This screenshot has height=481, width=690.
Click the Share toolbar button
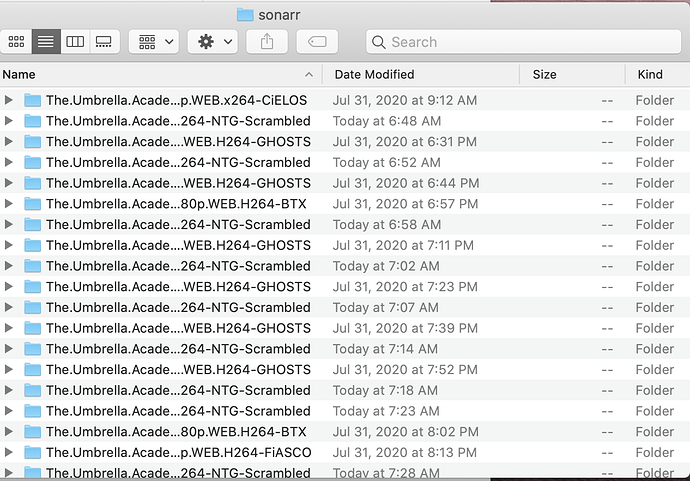267,42
